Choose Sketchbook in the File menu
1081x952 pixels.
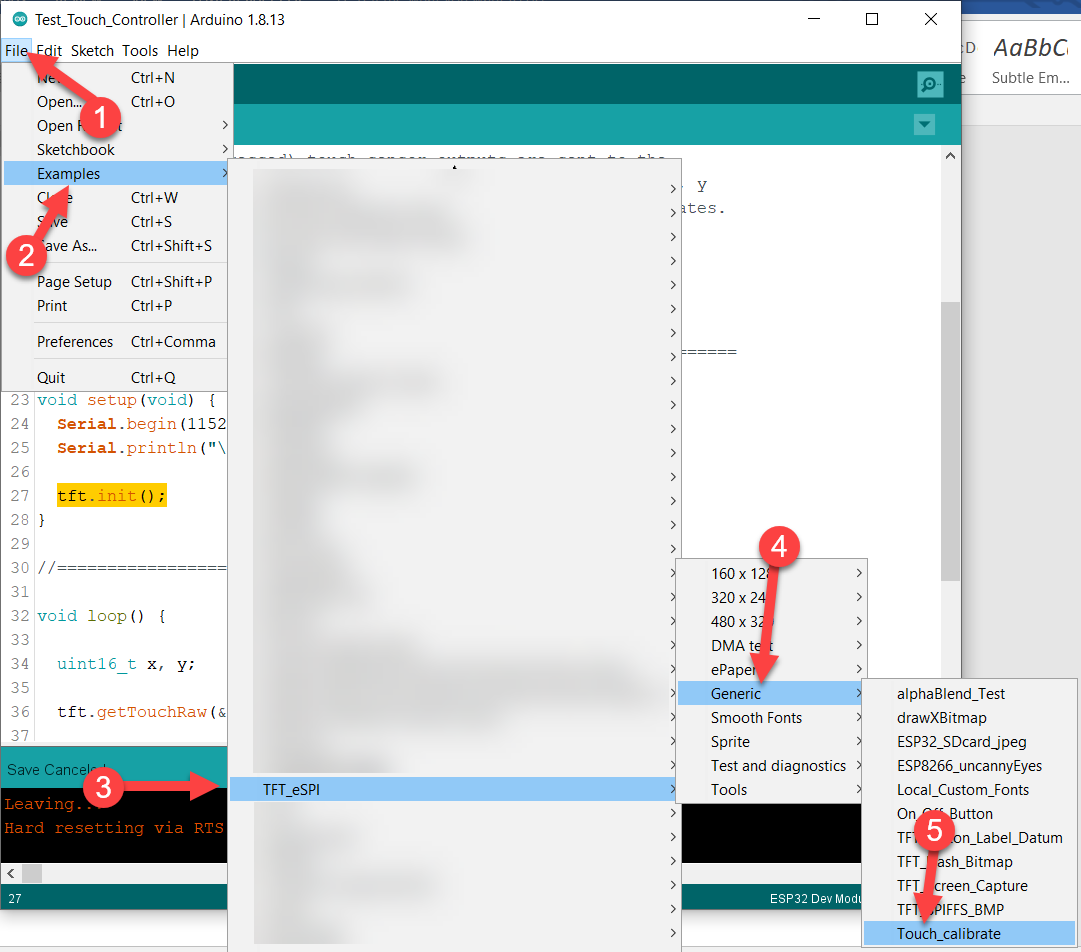[116, 150]
